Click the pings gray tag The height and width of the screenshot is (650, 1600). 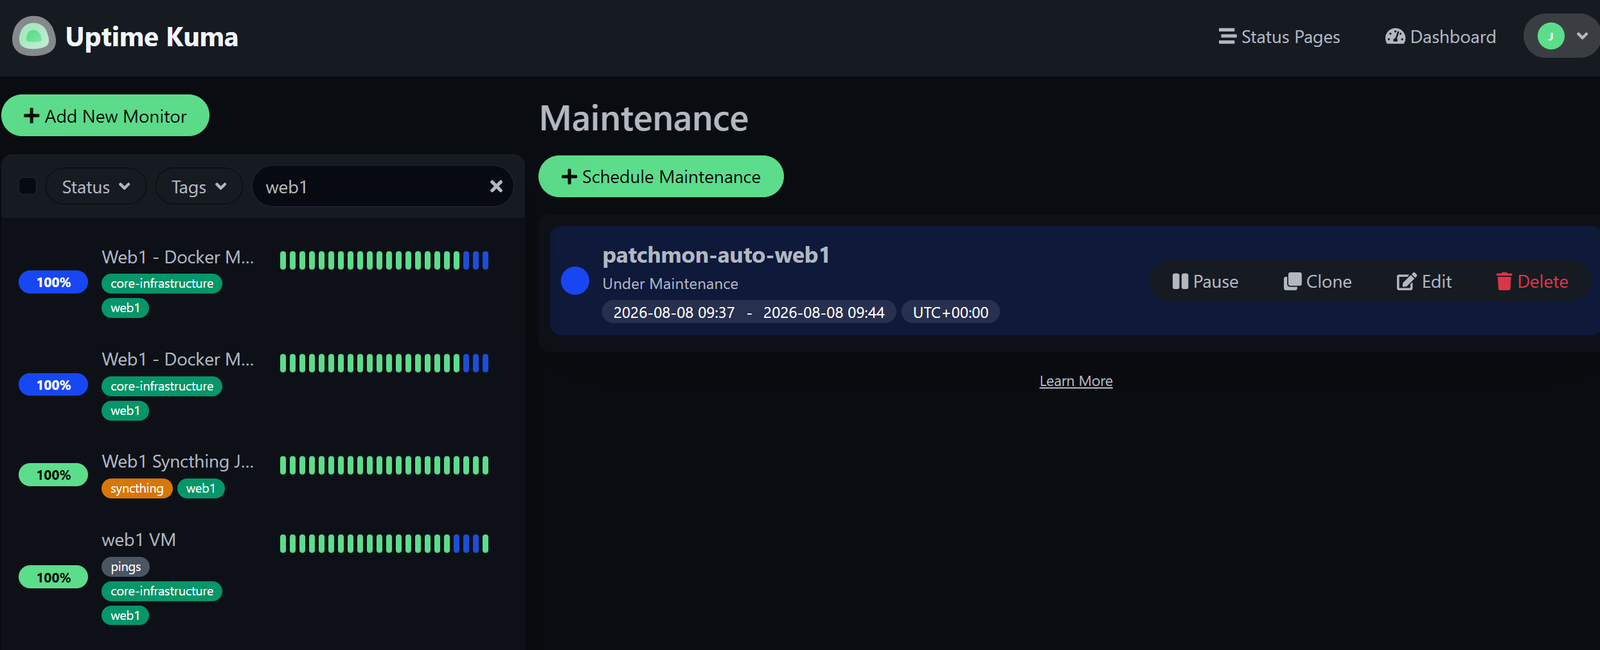click(x=126, y=567)
